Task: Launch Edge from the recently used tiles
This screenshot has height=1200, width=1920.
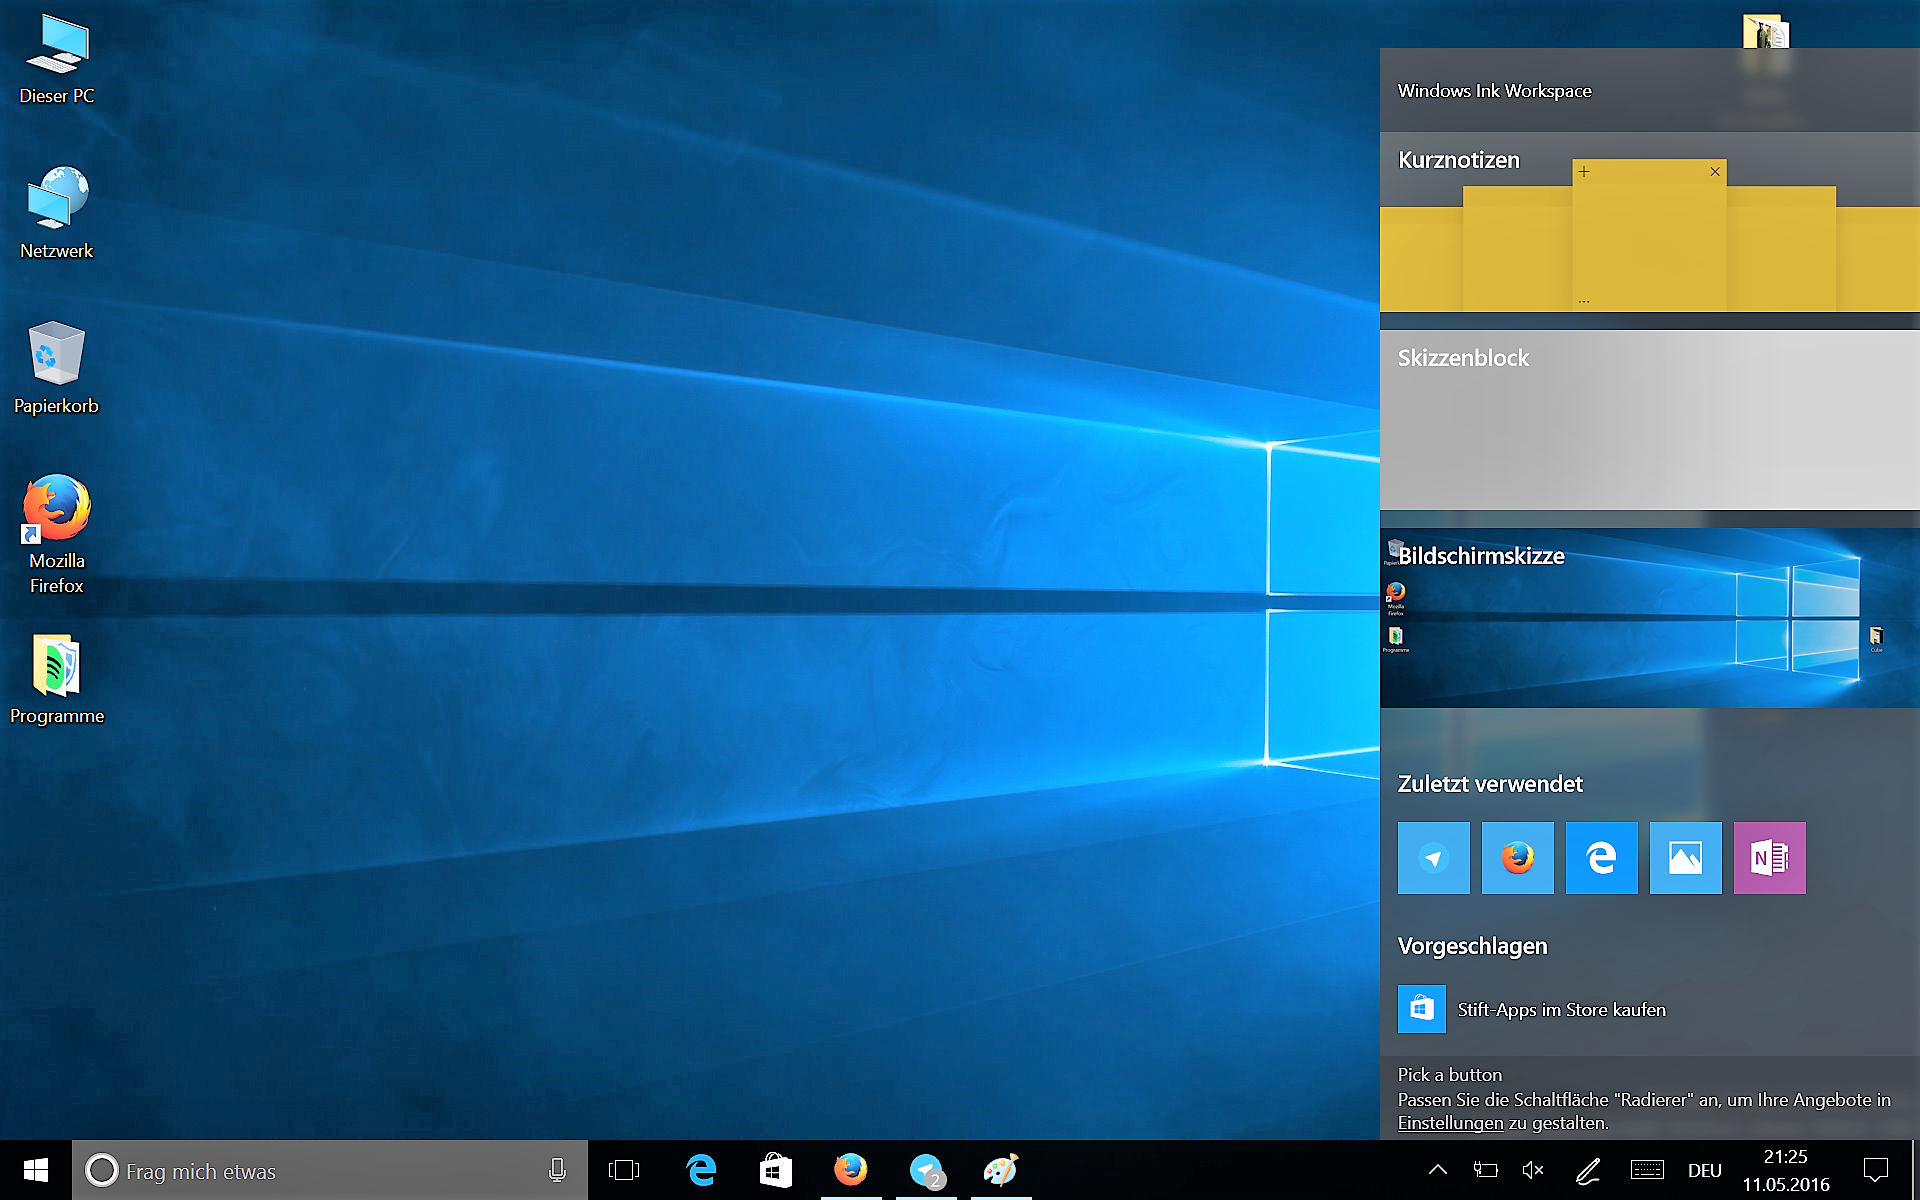Action: [x=1601, y=858]
